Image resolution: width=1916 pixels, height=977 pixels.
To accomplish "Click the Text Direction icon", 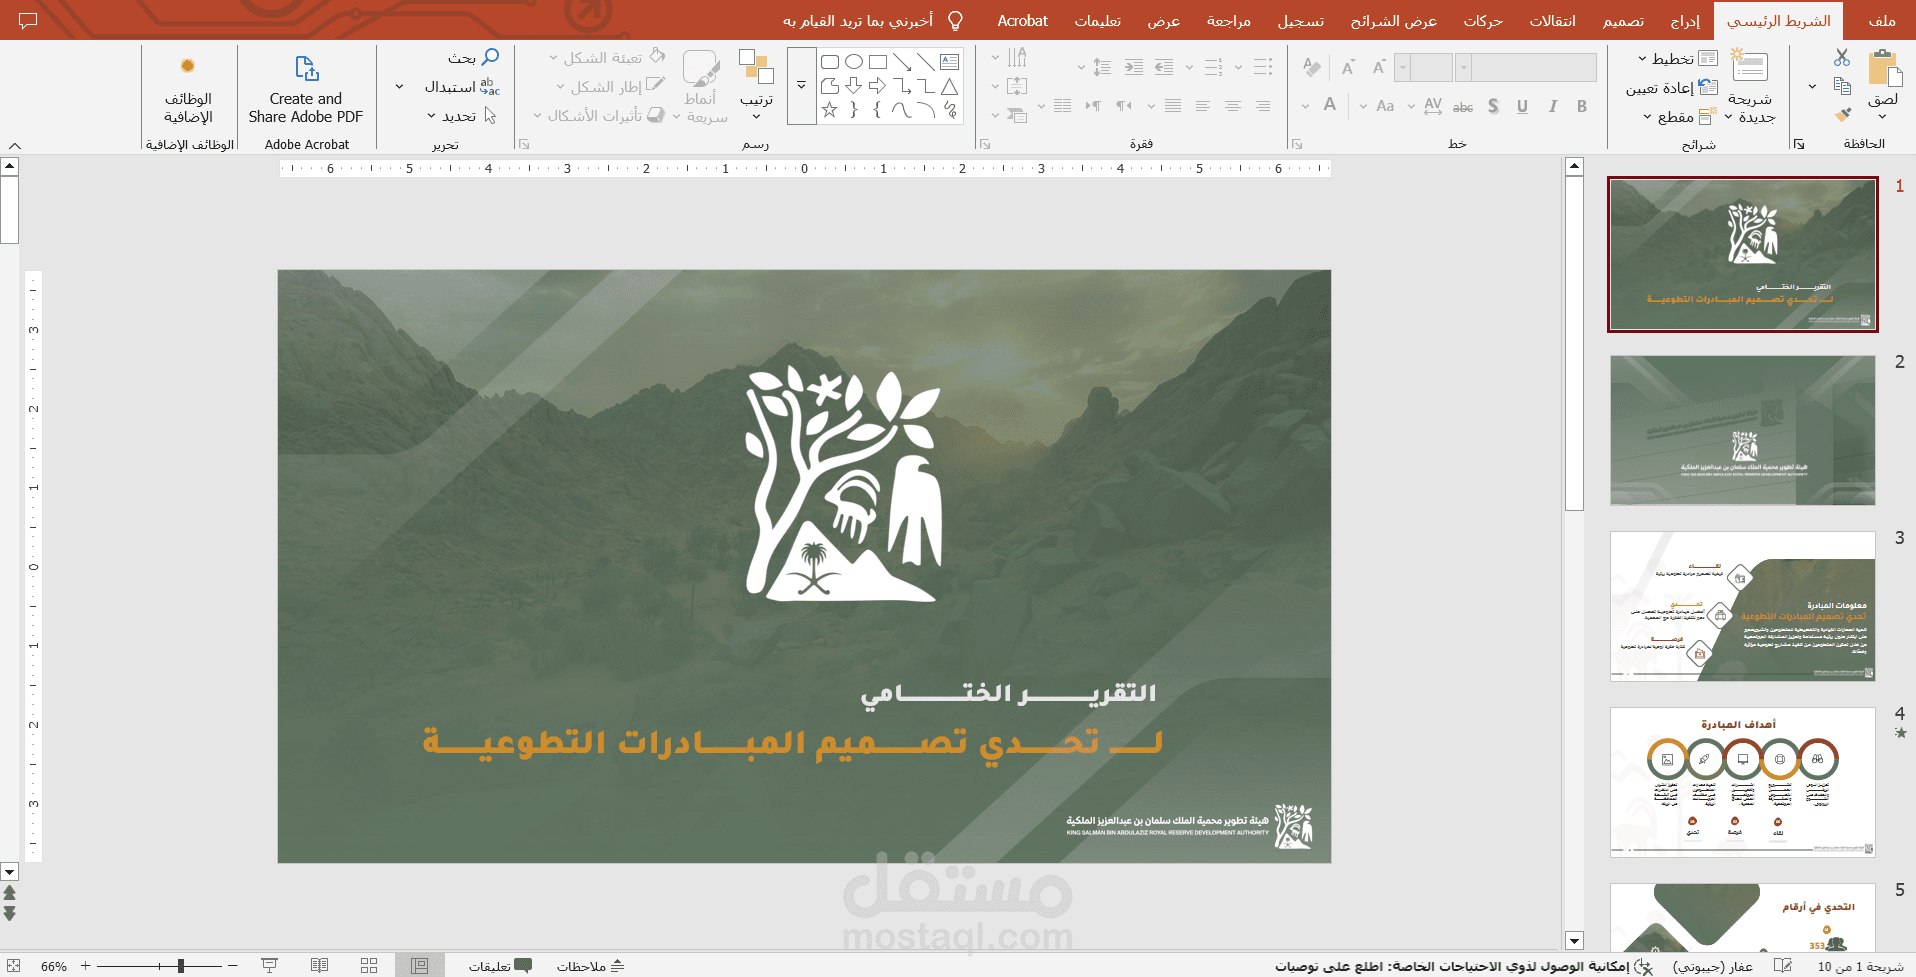I will coord(1017,58).
